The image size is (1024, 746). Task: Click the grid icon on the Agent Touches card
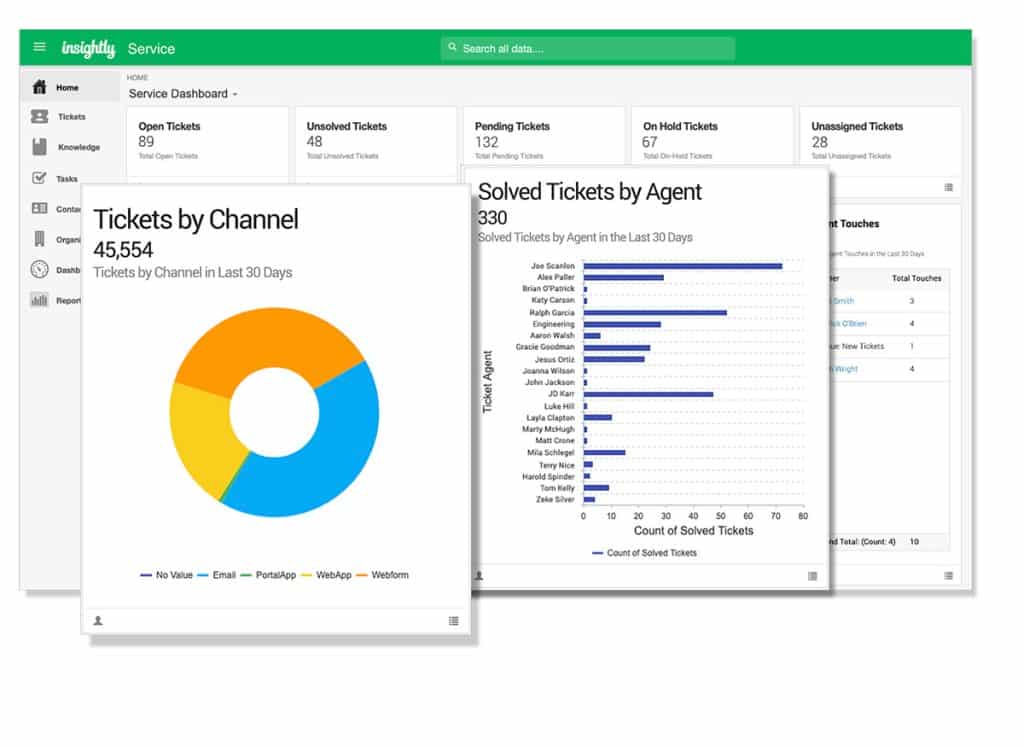946,575
